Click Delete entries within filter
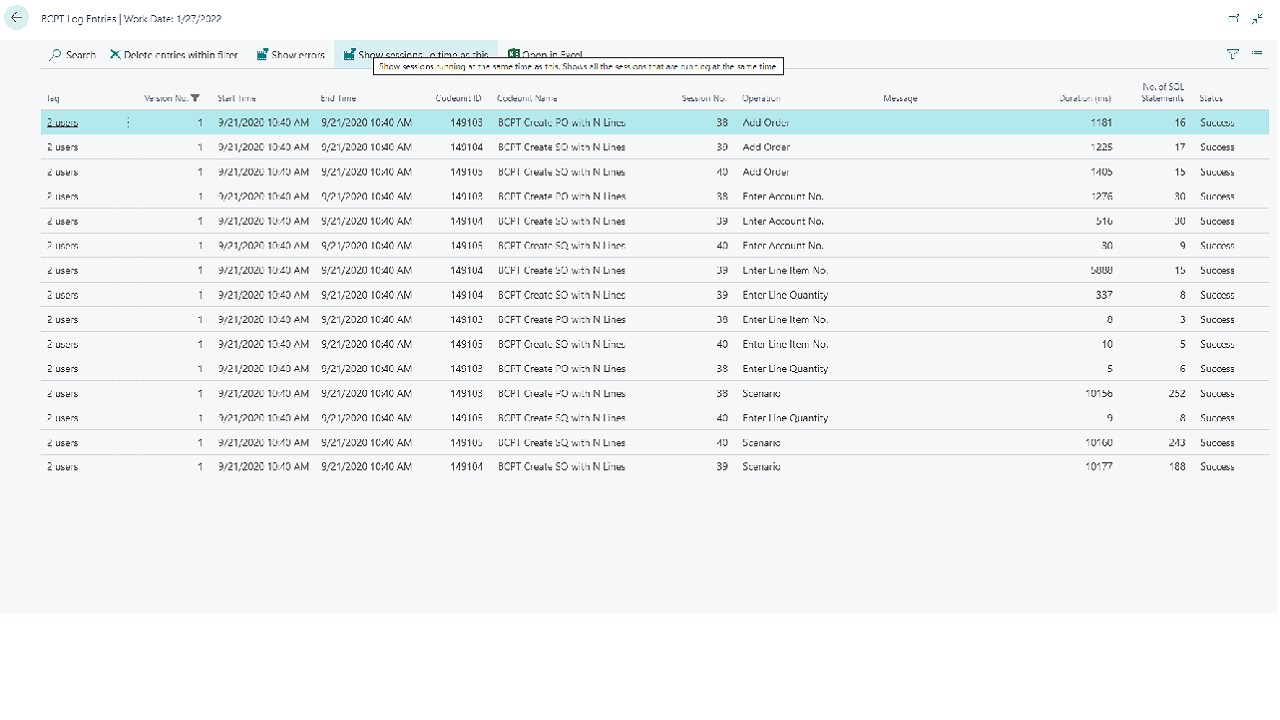 174,55
